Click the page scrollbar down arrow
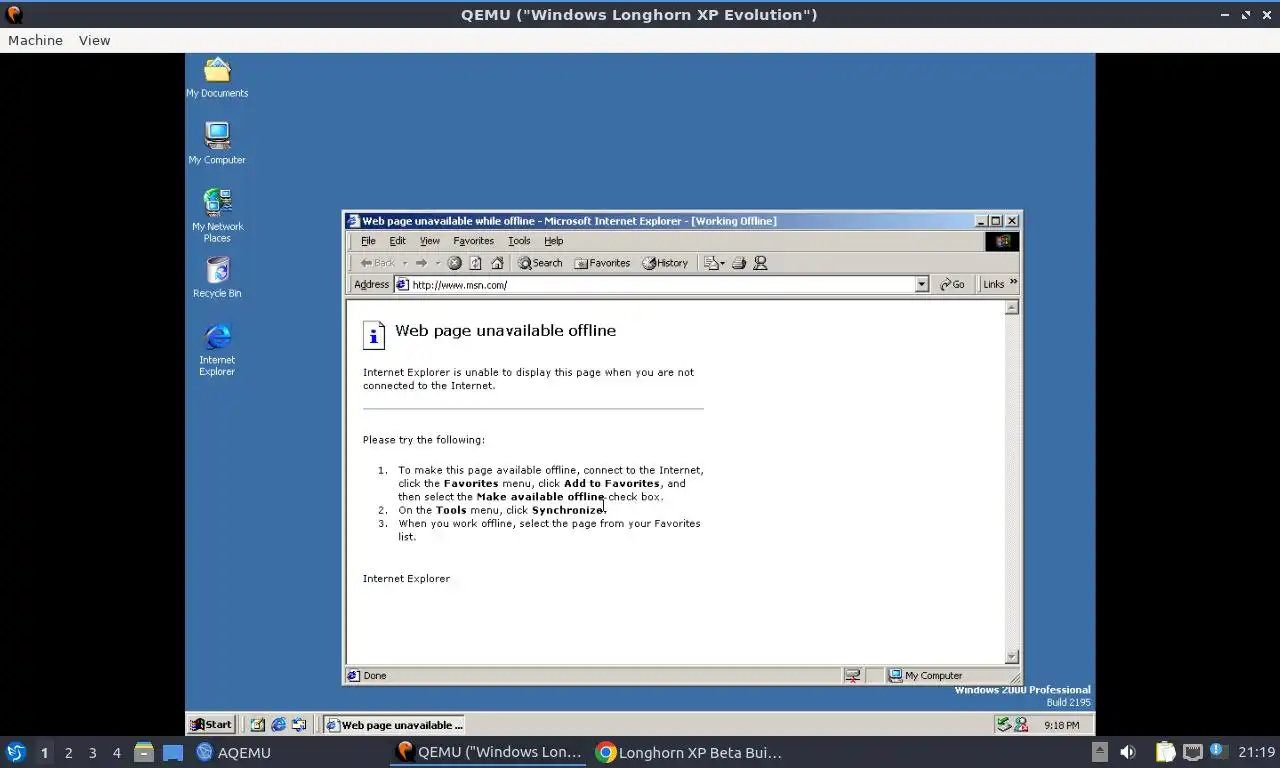 (x=1011, y=656)
